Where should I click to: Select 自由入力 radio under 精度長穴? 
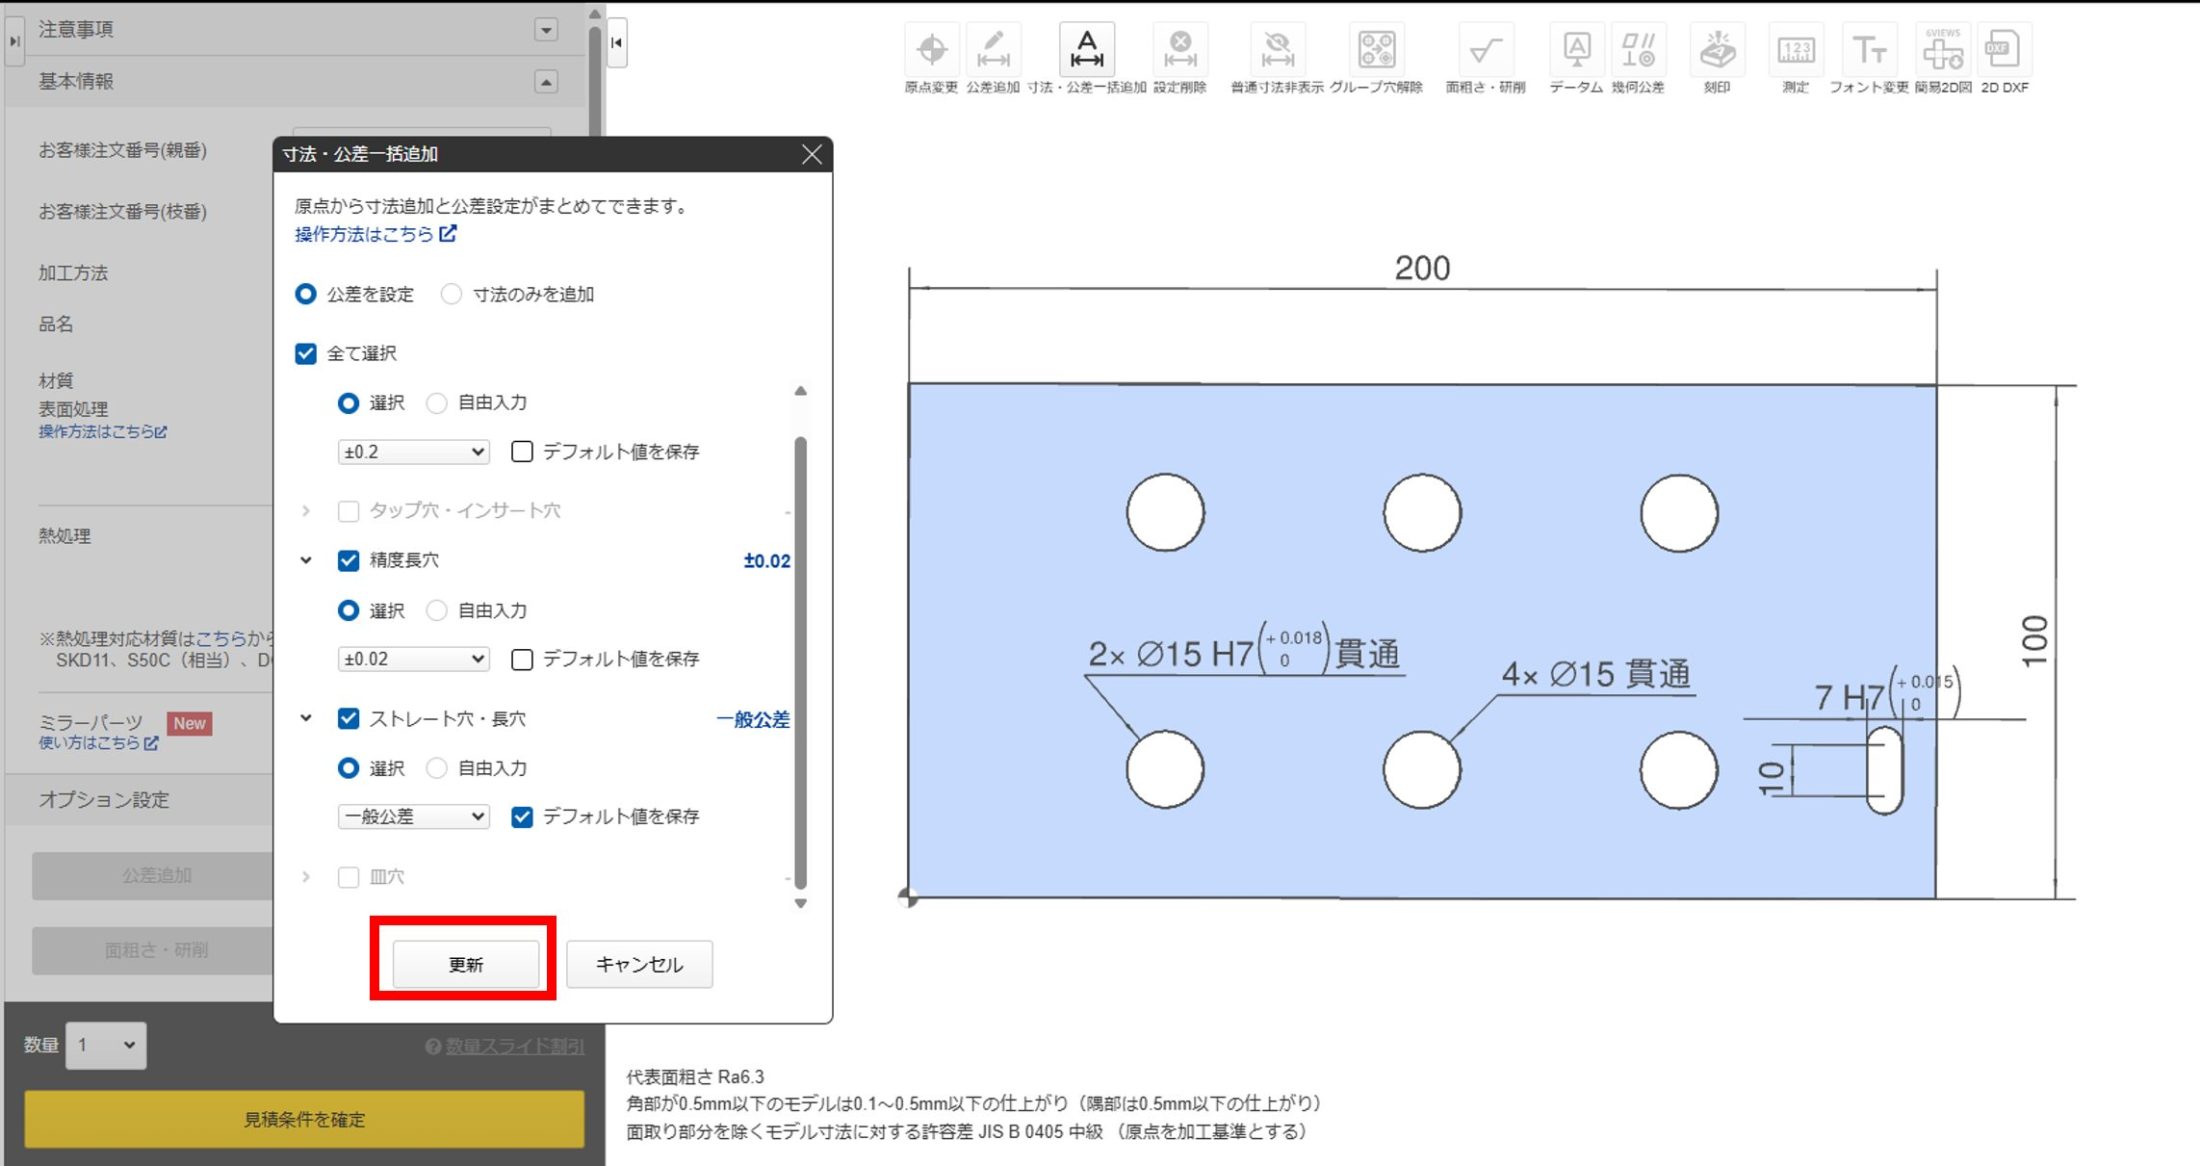[x=436, y=610]
